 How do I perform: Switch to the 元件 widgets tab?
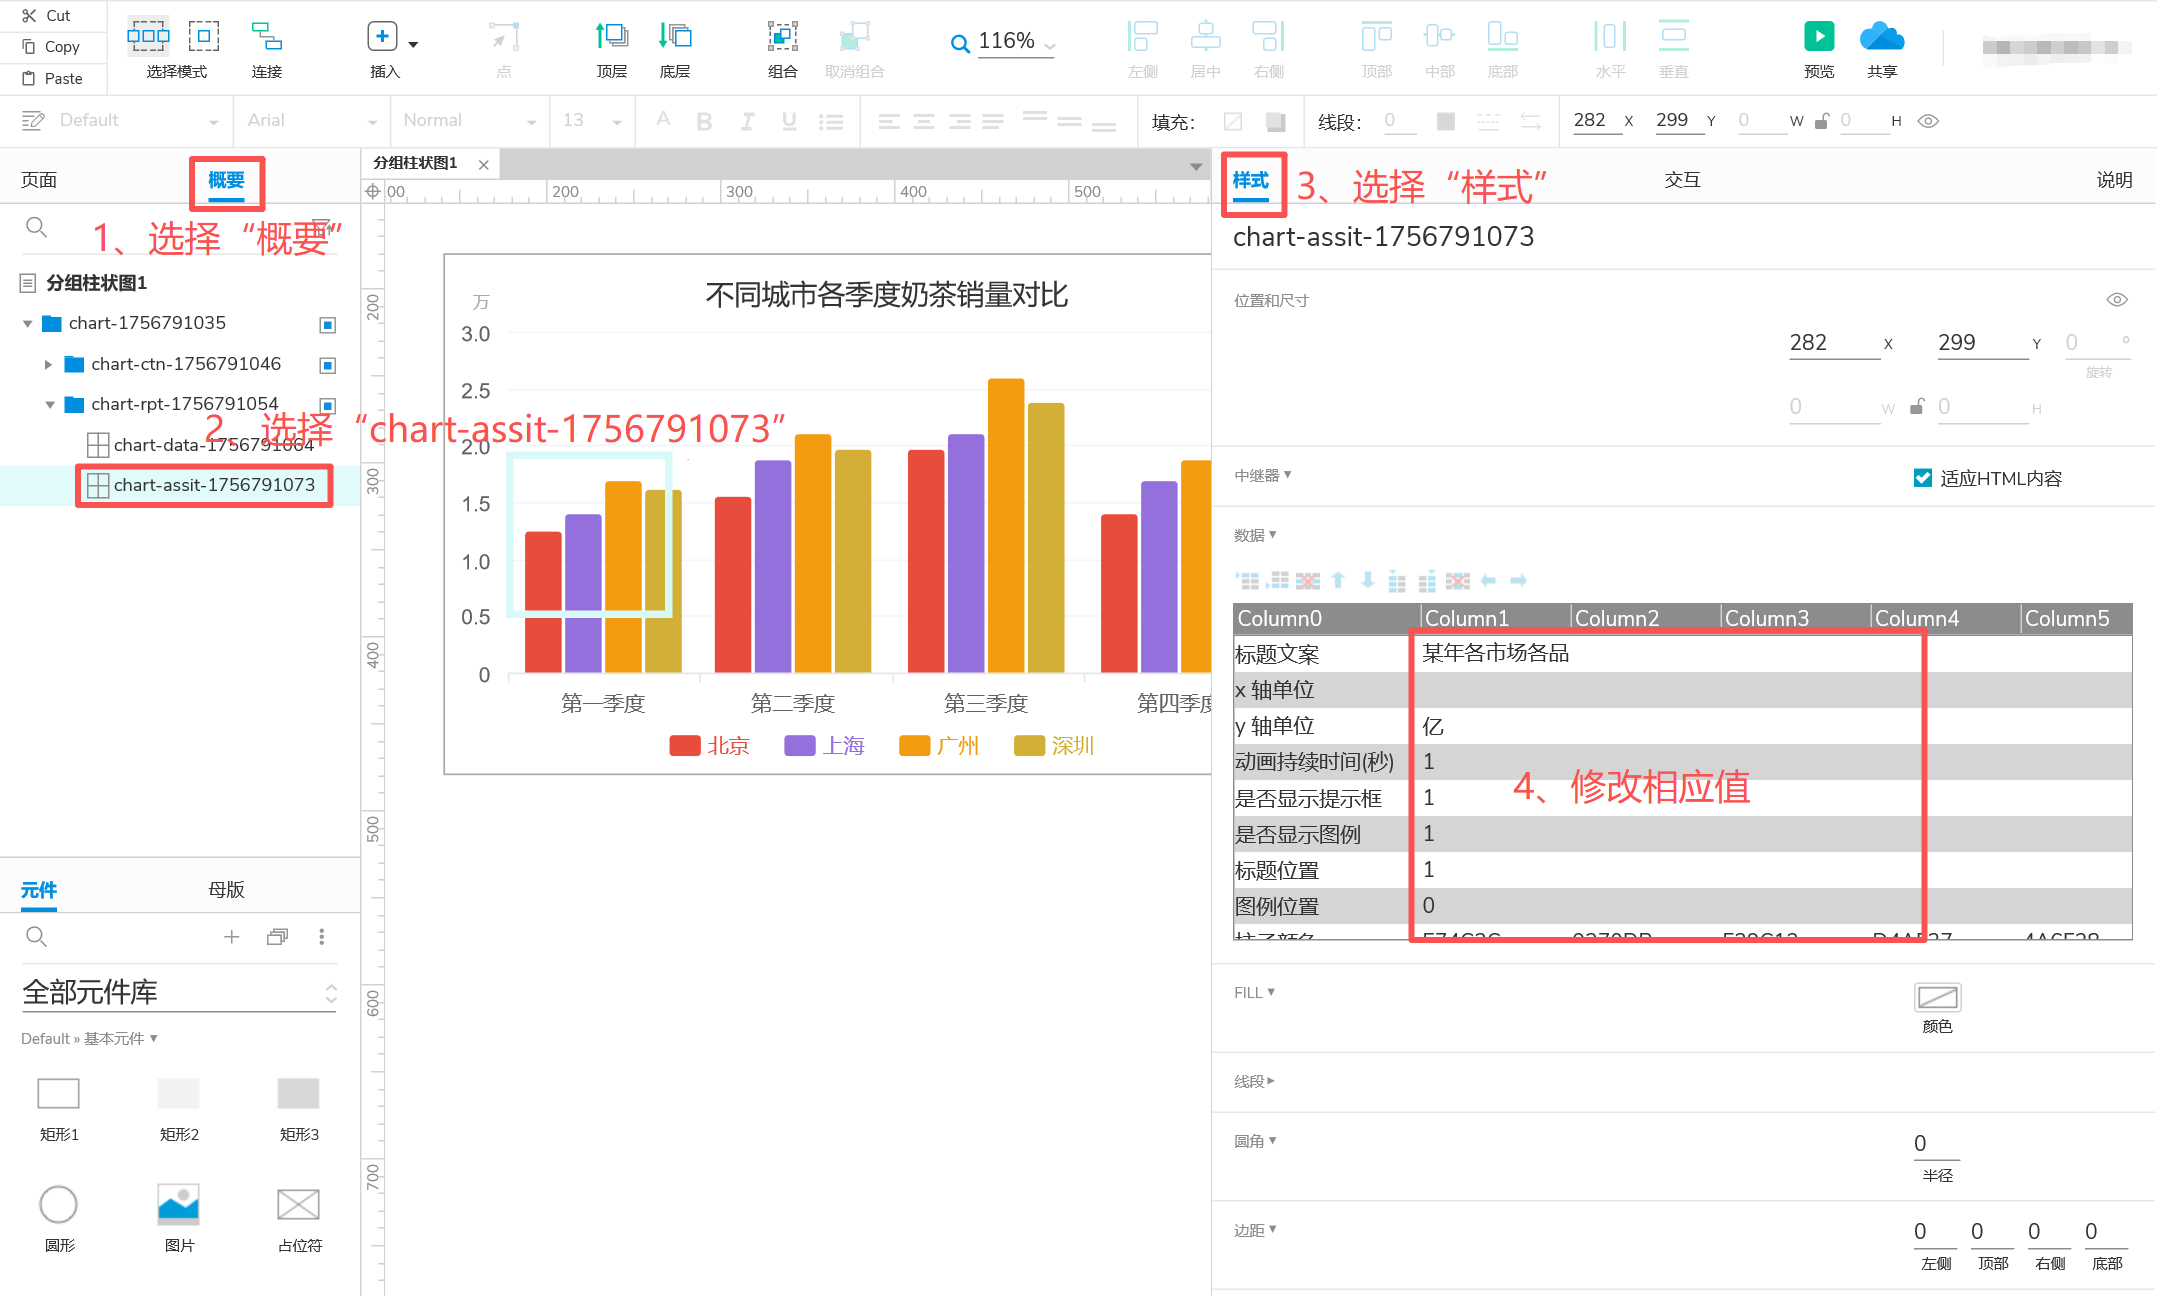click(39, 890)
